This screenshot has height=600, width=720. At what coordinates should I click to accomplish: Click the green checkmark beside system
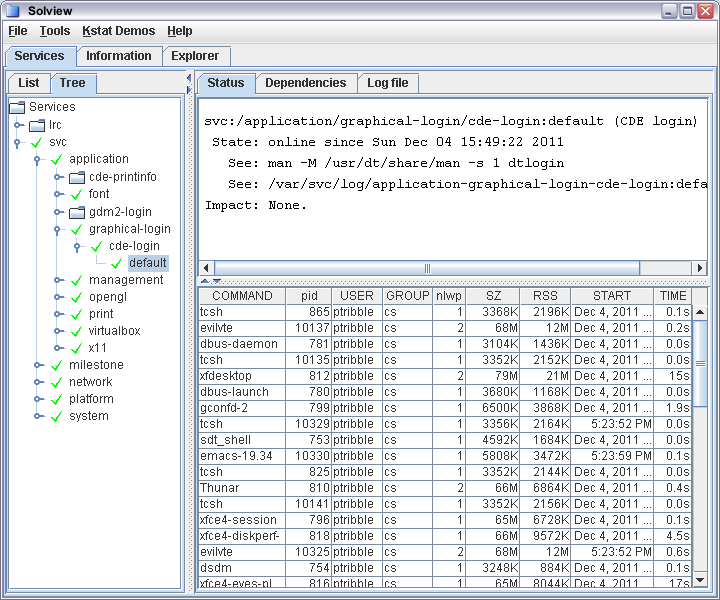pos(56,416)
